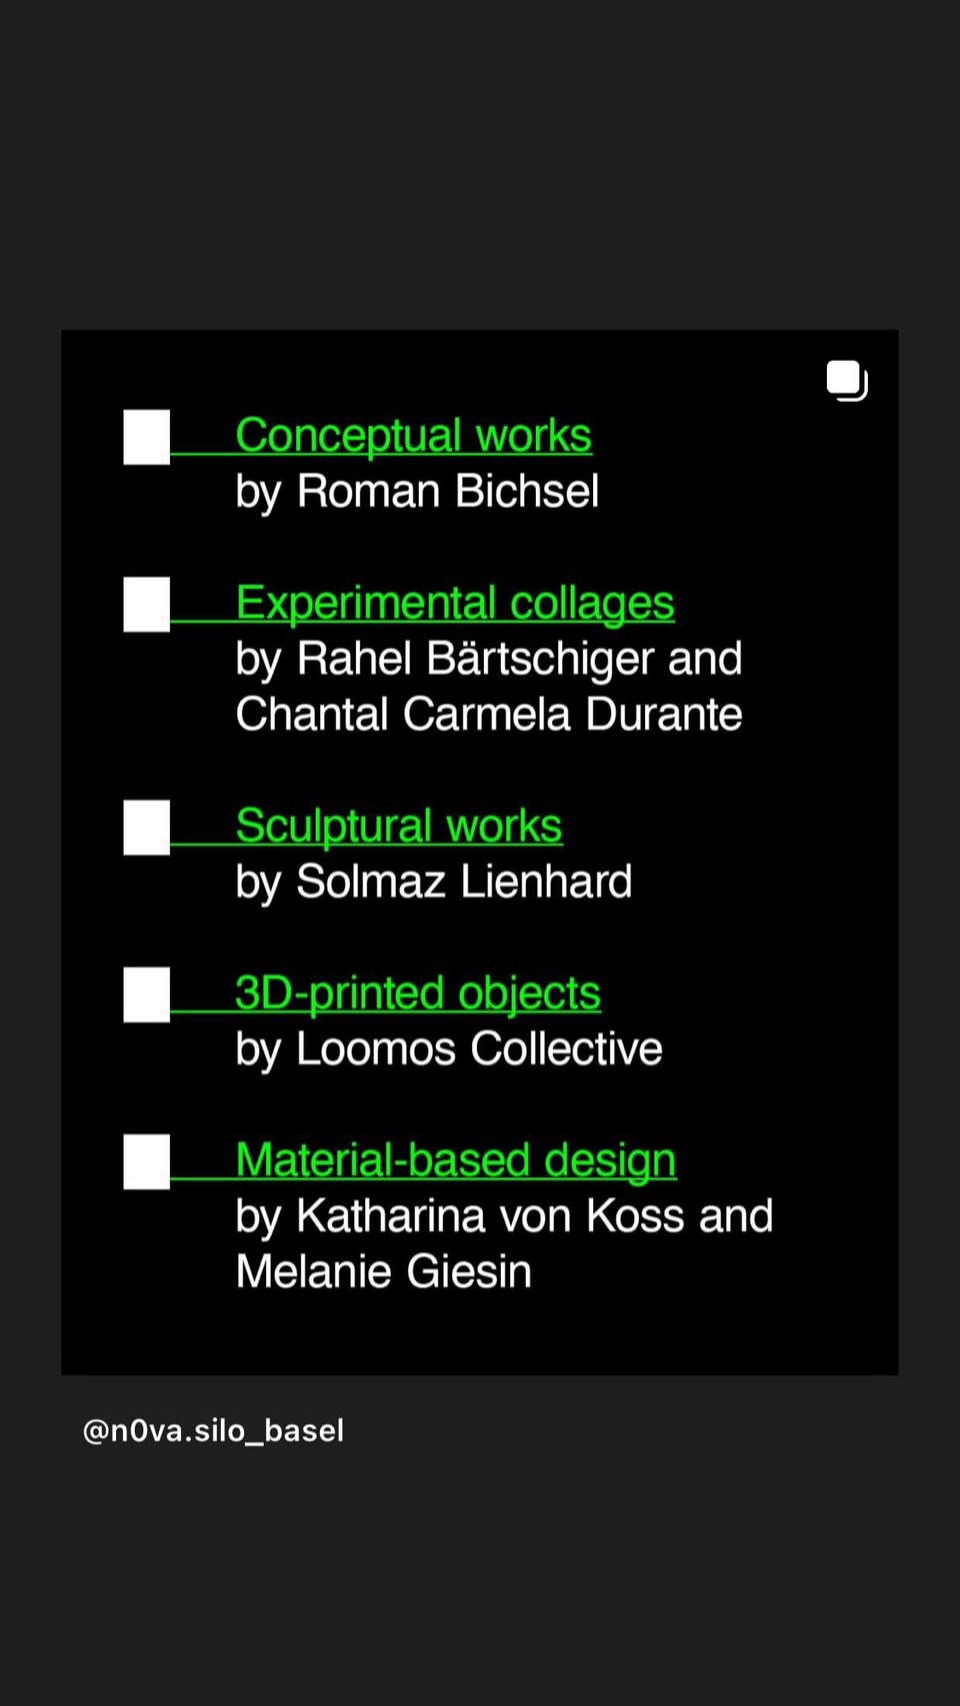Toggle the box beside Sculptural works
This screenshot has height=1706, width=960.
point(147,827)
